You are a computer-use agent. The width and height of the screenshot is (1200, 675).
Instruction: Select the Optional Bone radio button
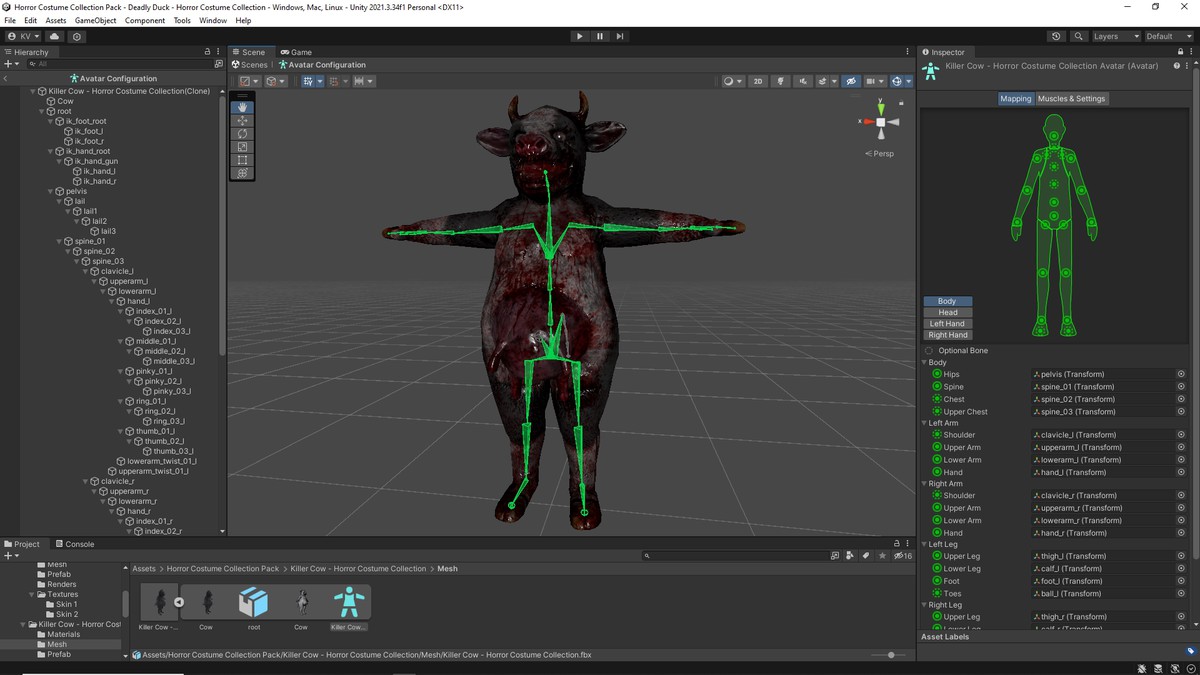click(x=930, y=350)
